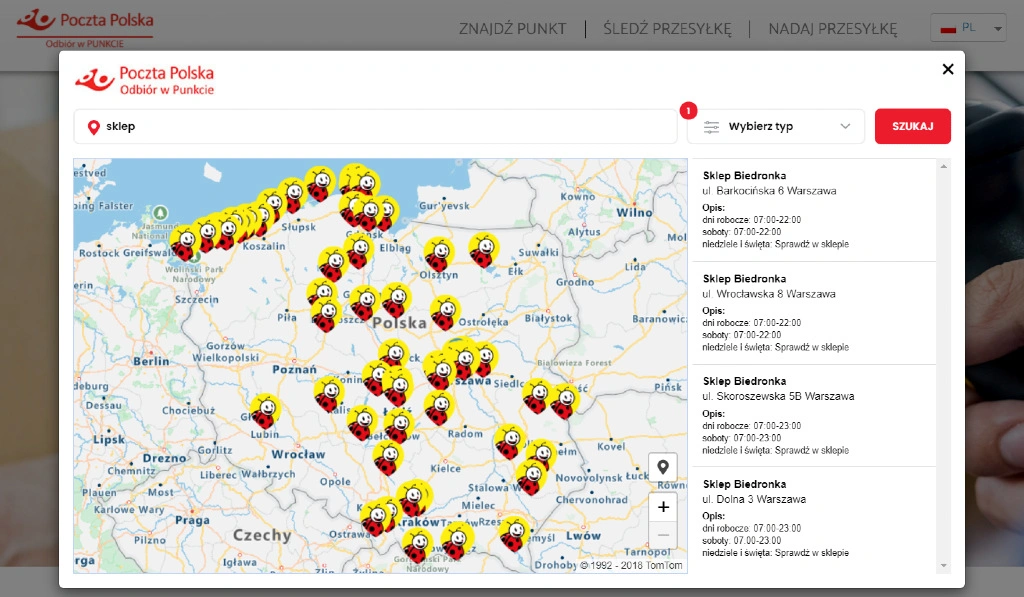The width and height of the screenshot is (1024, 597).
Task: Click the Biedronka marker near Lubin
Action: coord(265,411)
